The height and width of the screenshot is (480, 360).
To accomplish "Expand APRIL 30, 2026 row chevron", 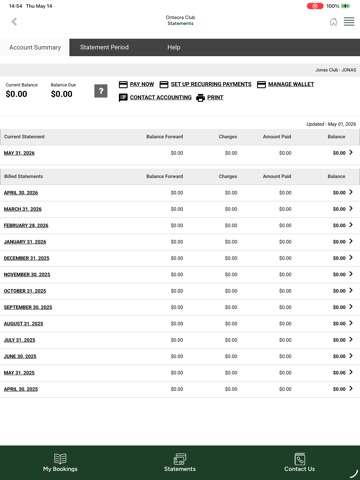I will [351, 192].
